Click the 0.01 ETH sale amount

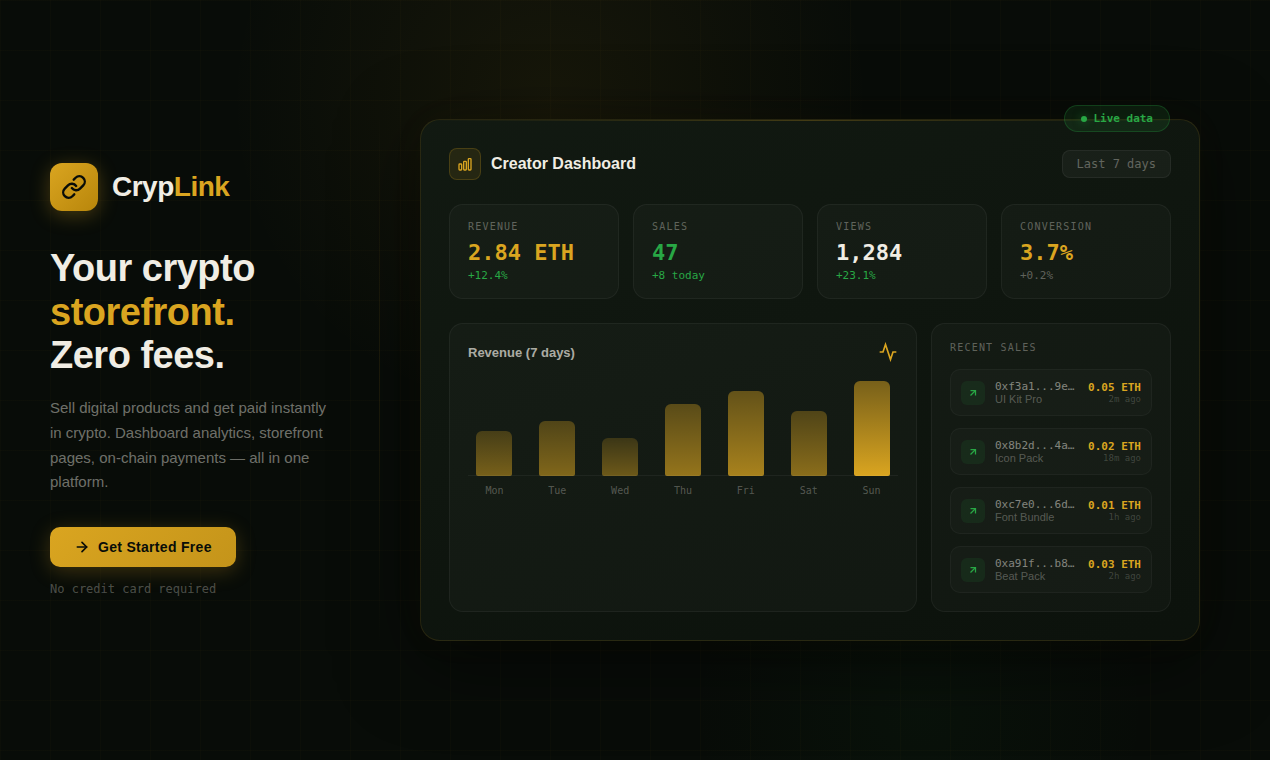tap(1114, 505)
